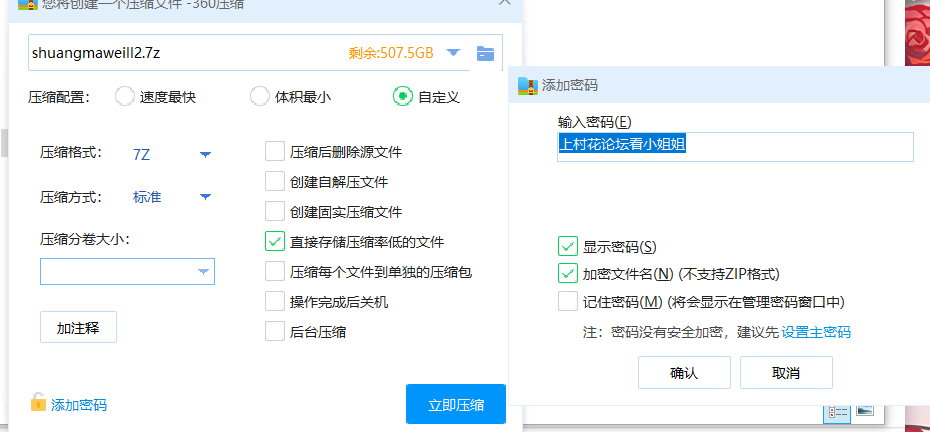
Task: Click the 剩余:507.5GB free space text
Action: [391, 53]
